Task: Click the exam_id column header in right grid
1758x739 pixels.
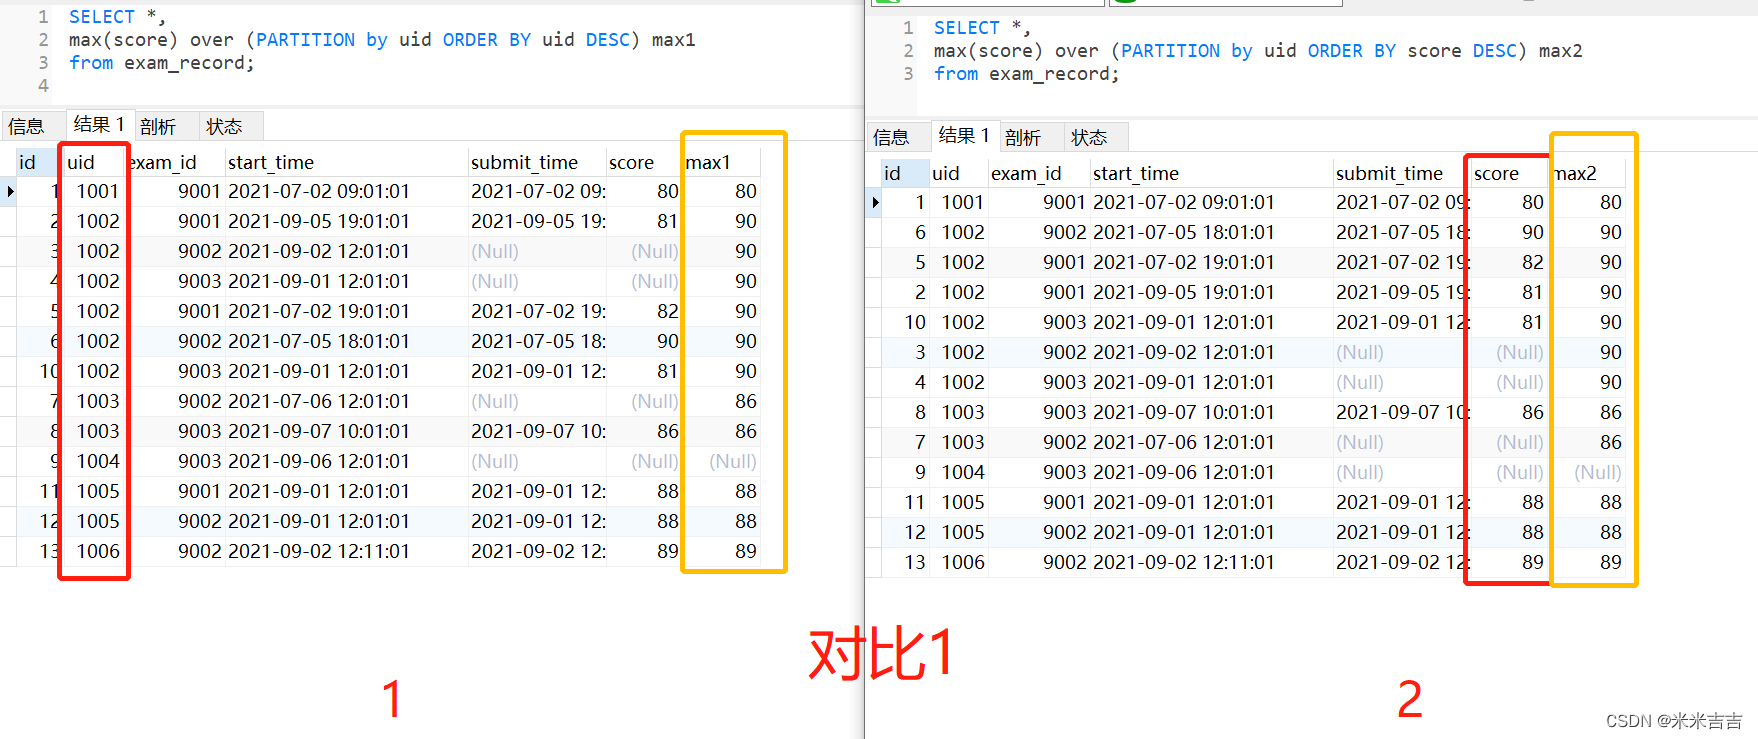Action: click(1039, 173)
